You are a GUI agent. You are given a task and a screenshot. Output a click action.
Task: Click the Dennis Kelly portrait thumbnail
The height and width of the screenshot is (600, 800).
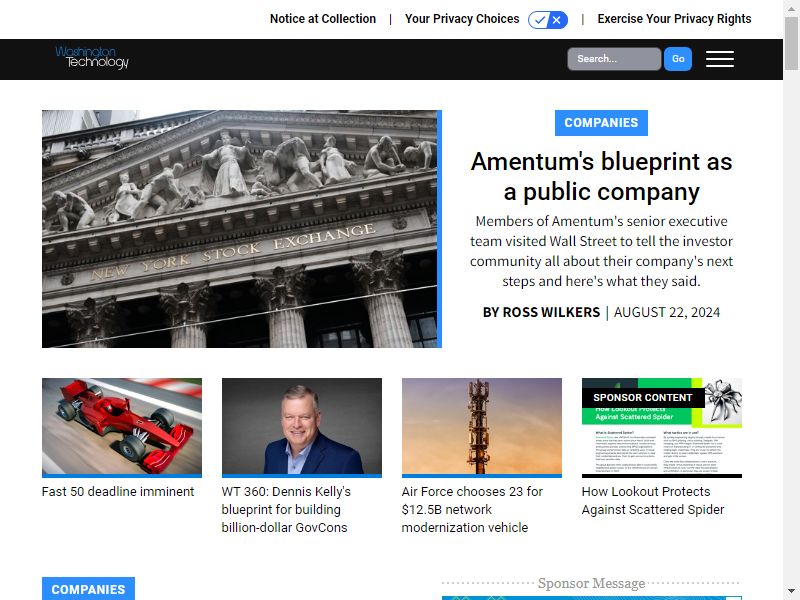pyautogui.click(x=302, y=428)
